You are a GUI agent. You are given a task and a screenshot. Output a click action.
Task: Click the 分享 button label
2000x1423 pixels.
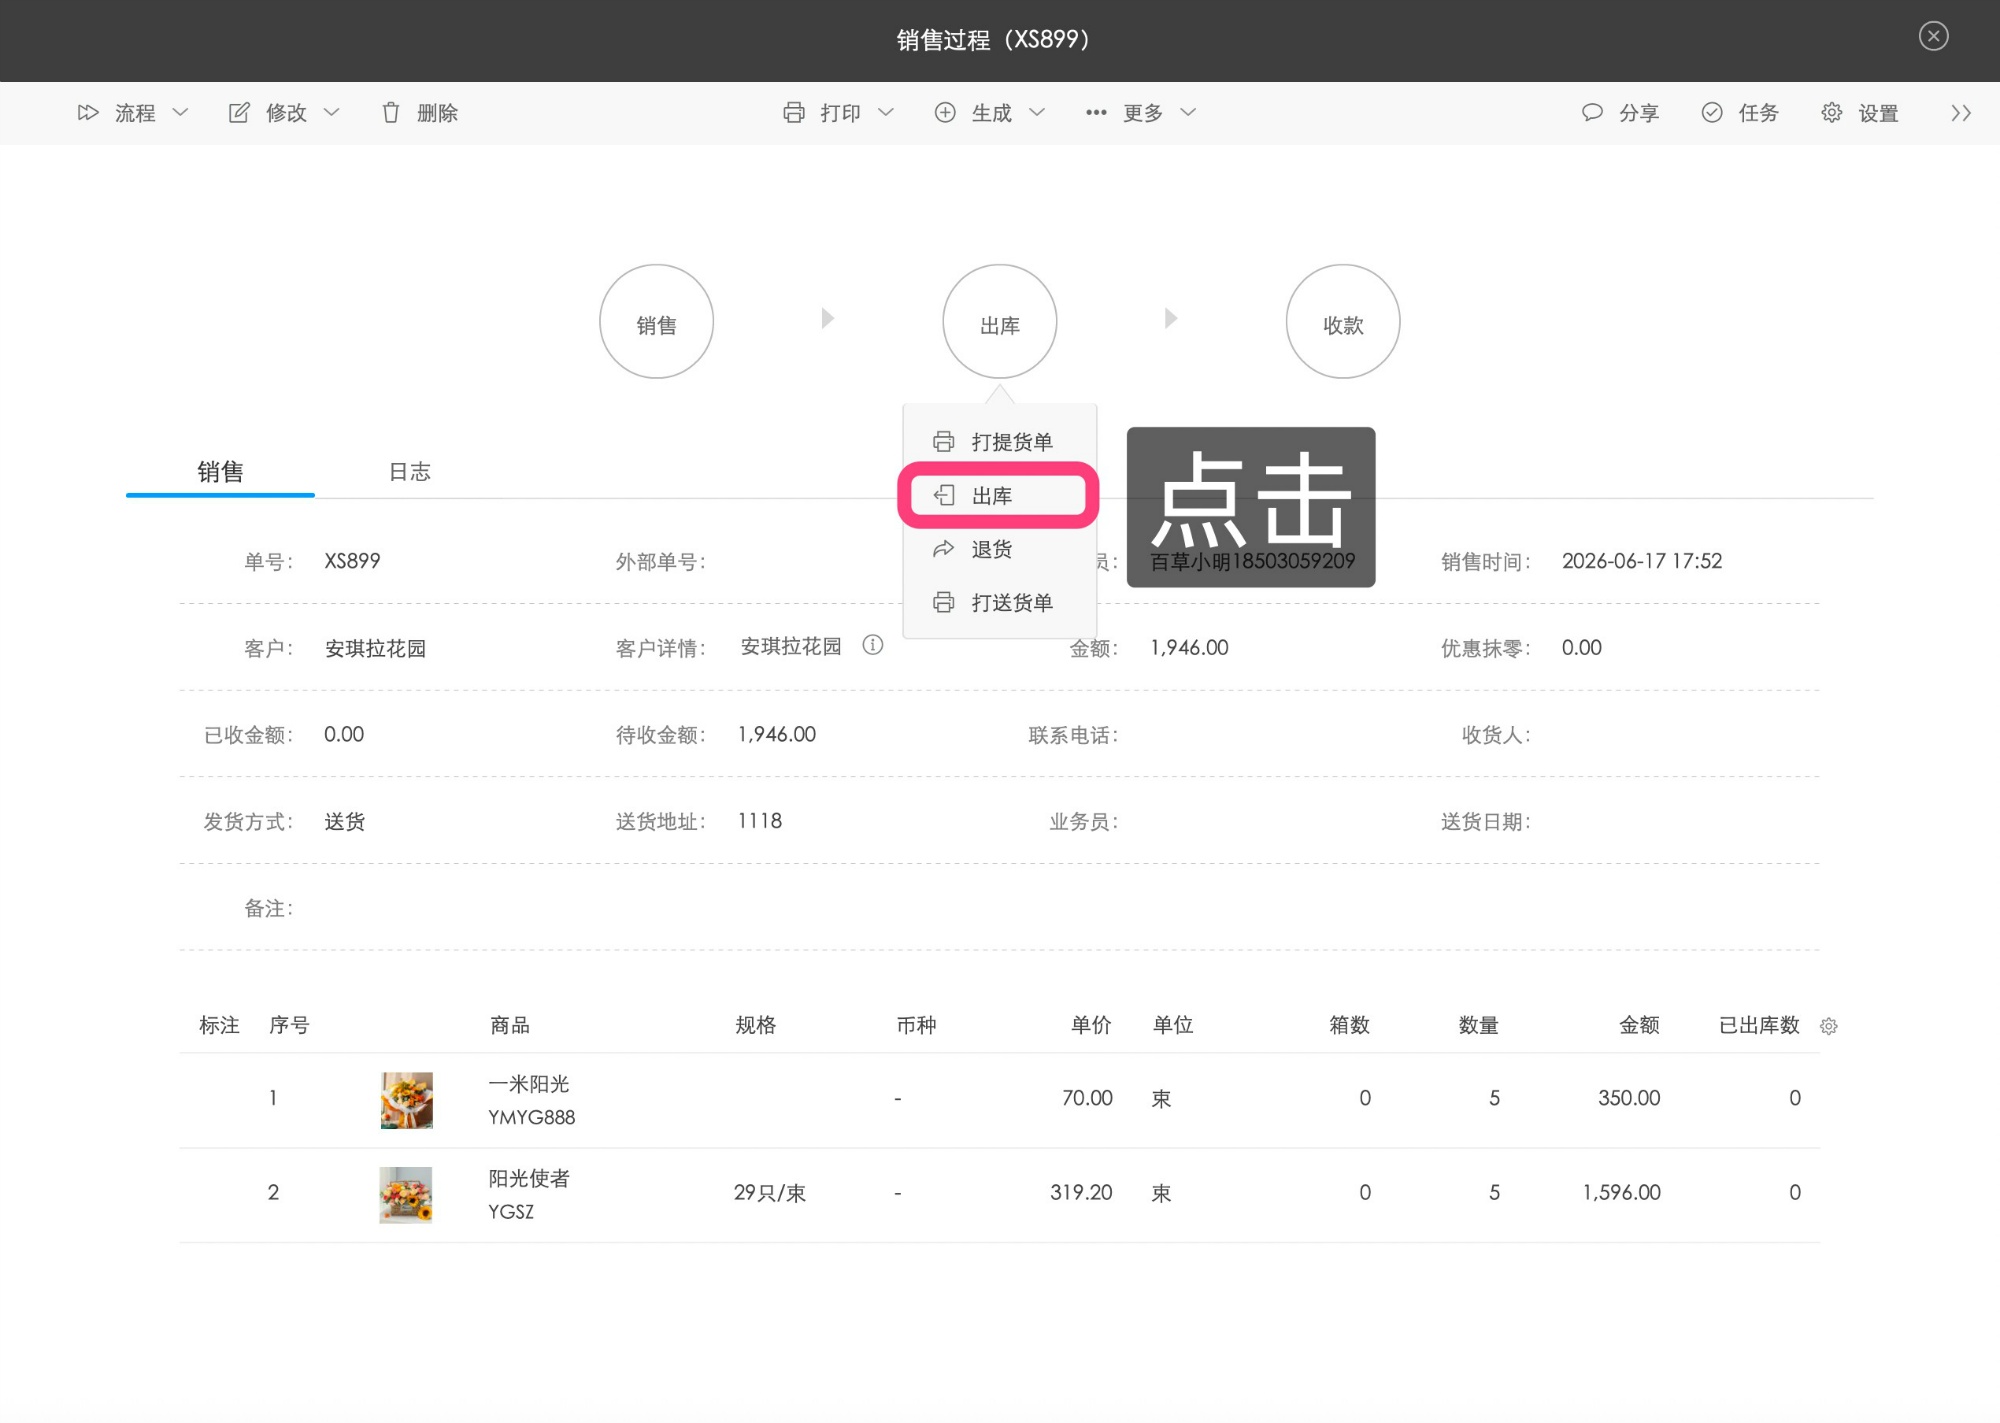tap(1639, 113)
